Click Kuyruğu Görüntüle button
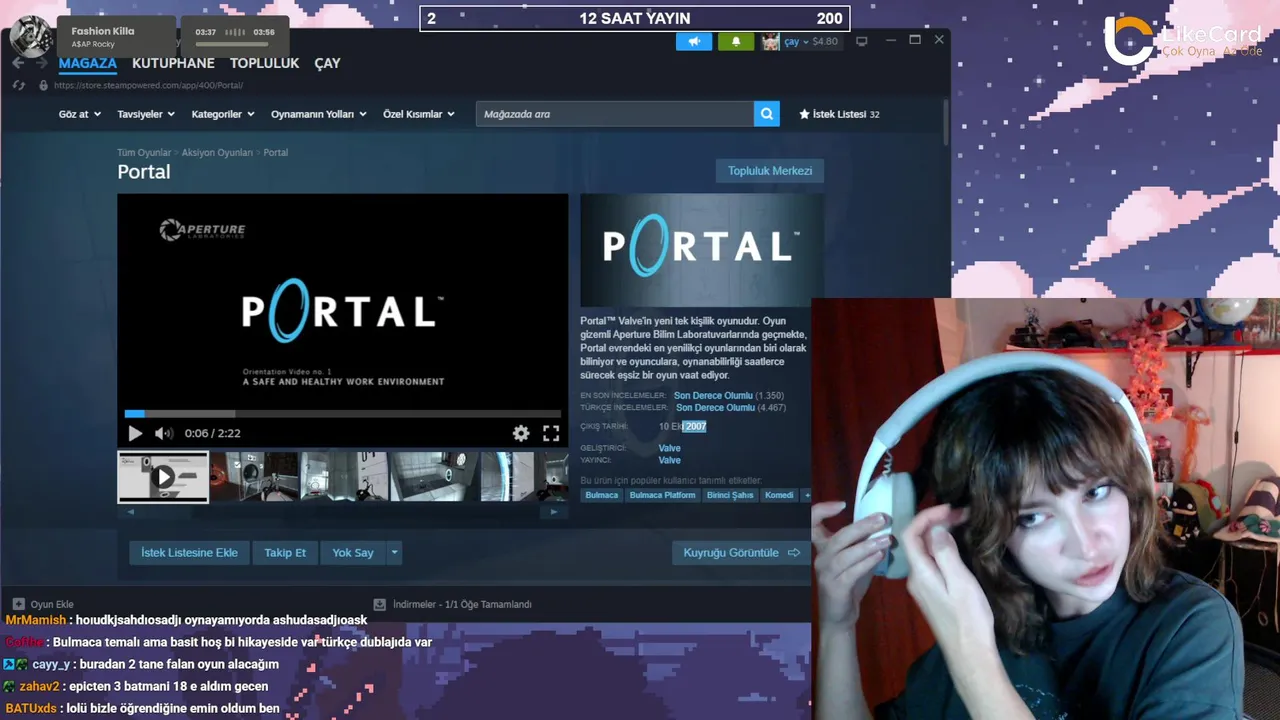This screenshot has height=720, width=1280. pos(741,552)
